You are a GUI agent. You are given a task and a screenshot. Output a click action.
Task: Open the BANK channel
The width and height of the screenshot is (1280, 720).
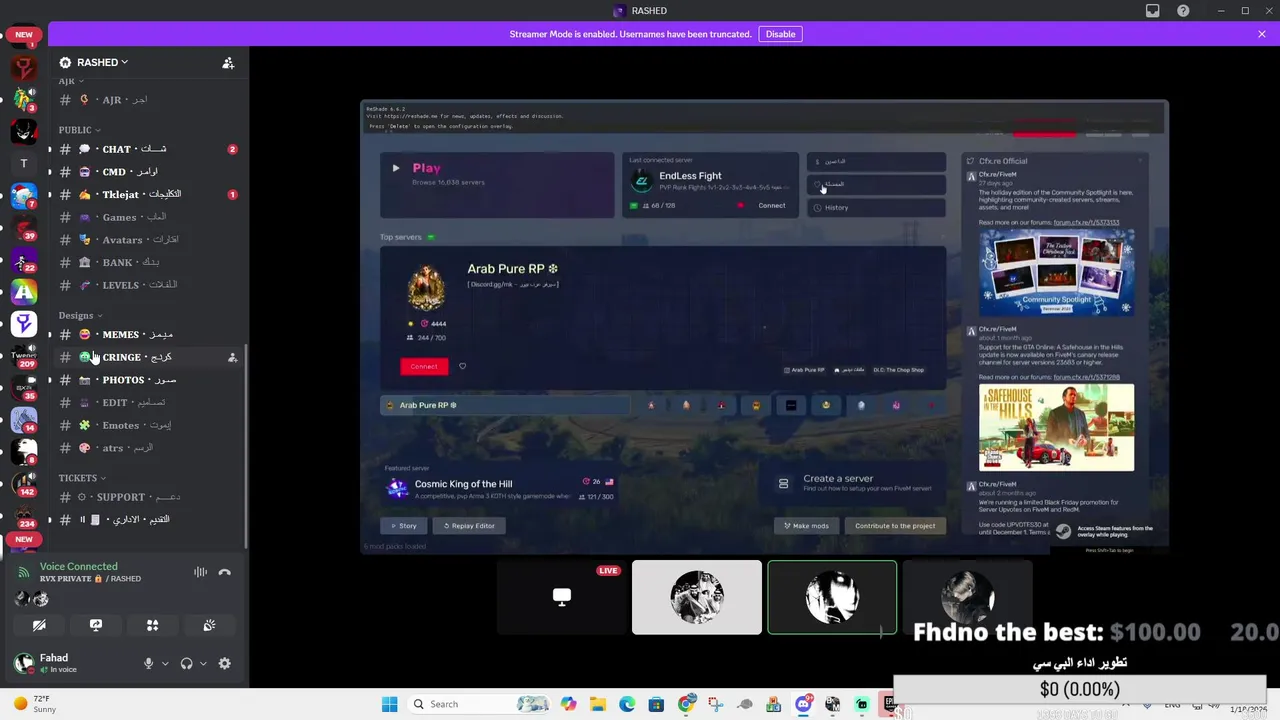[147, 262]
